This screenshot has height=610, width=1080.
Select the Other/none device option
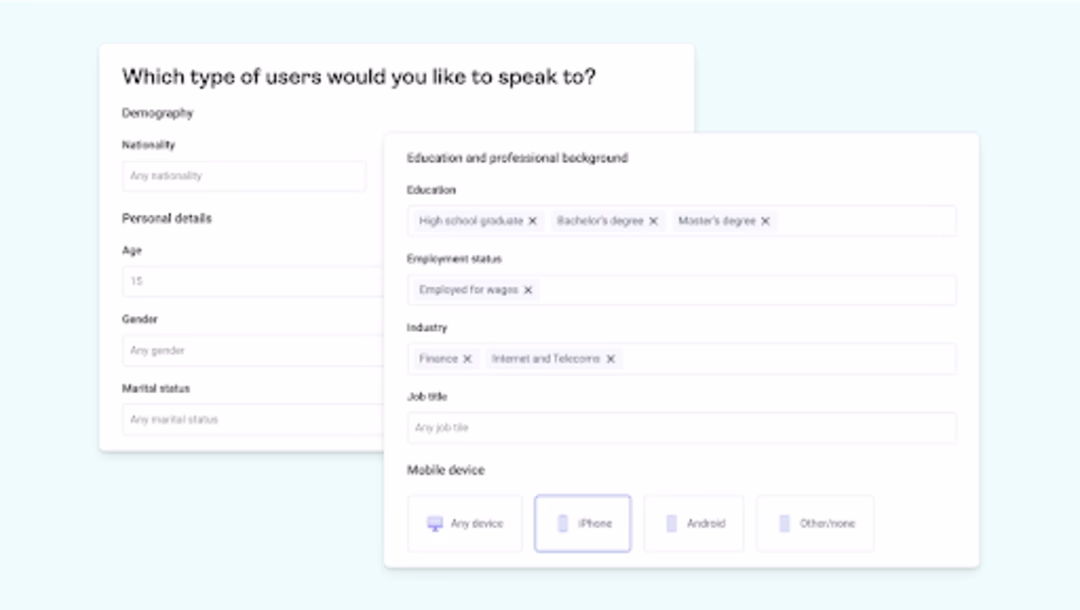coord(815,523)
